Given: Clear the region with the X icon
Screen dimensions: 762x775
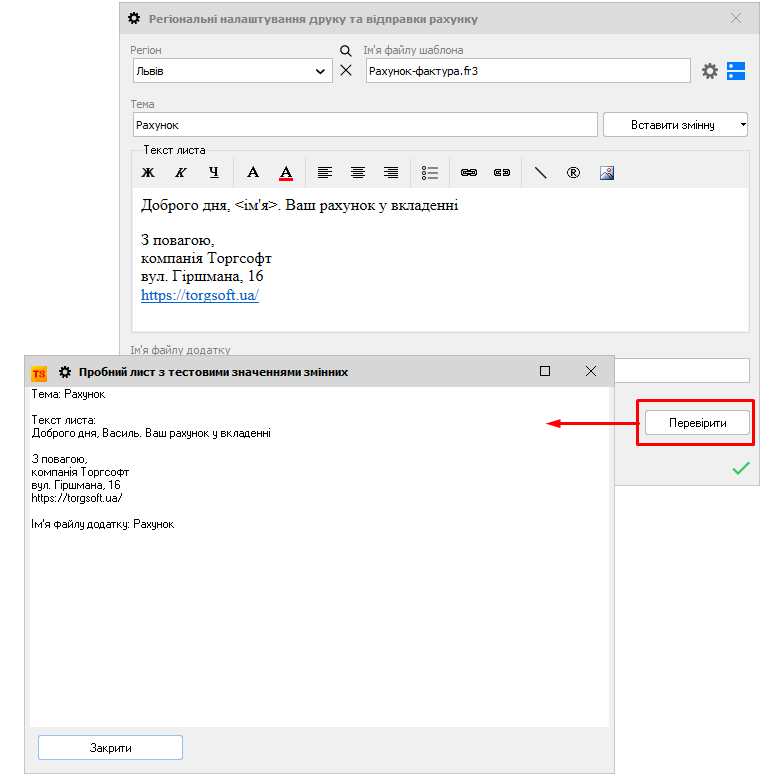Looking at the screenshot, I should (346, 71).
